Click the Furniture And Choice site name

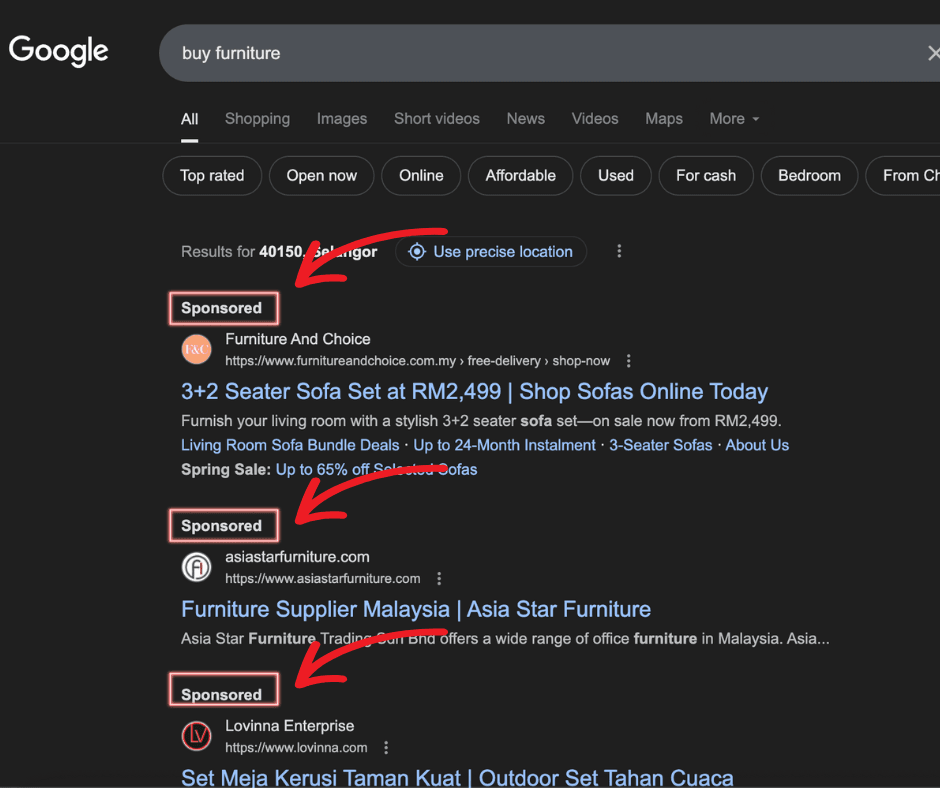[x=298, y=339]
